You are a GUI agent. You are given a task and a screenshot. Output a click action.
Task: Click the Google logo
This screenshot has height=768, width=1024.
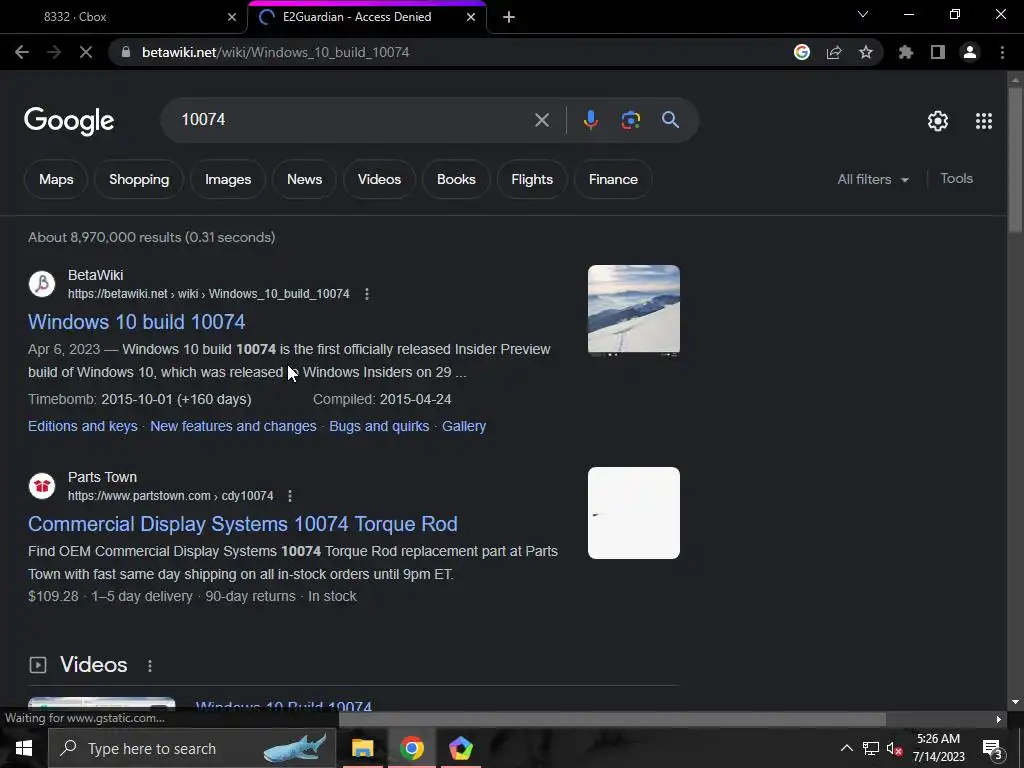(69, 121)
